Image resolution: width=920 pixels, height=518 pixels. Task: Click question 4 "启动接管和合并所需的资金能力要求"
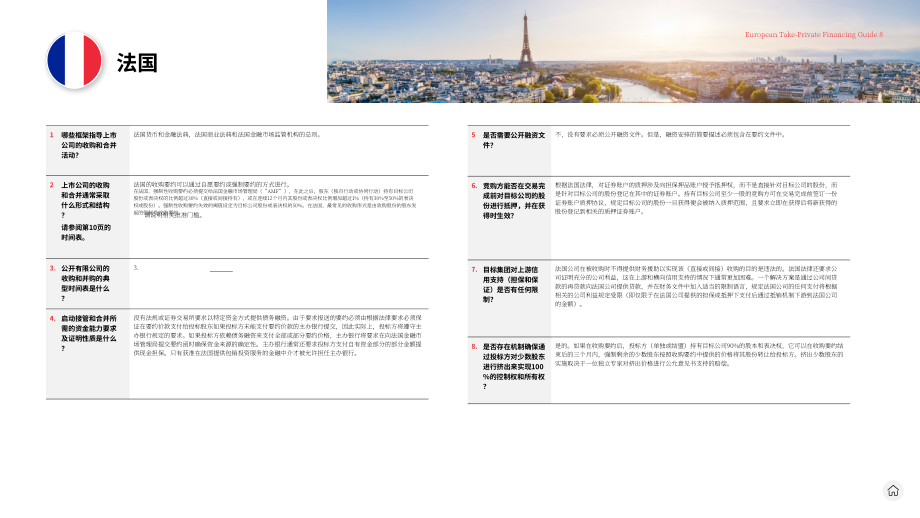89,333
